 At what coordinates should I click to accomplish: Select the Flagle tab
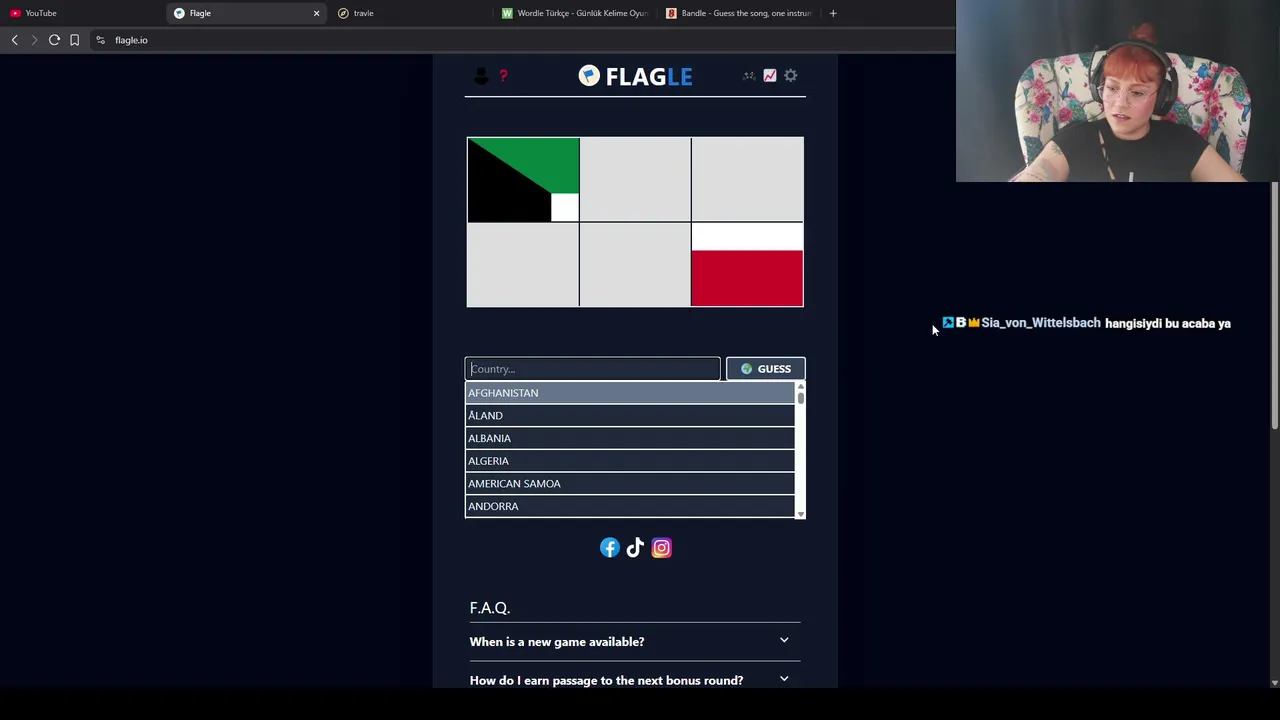coord(246,13)
